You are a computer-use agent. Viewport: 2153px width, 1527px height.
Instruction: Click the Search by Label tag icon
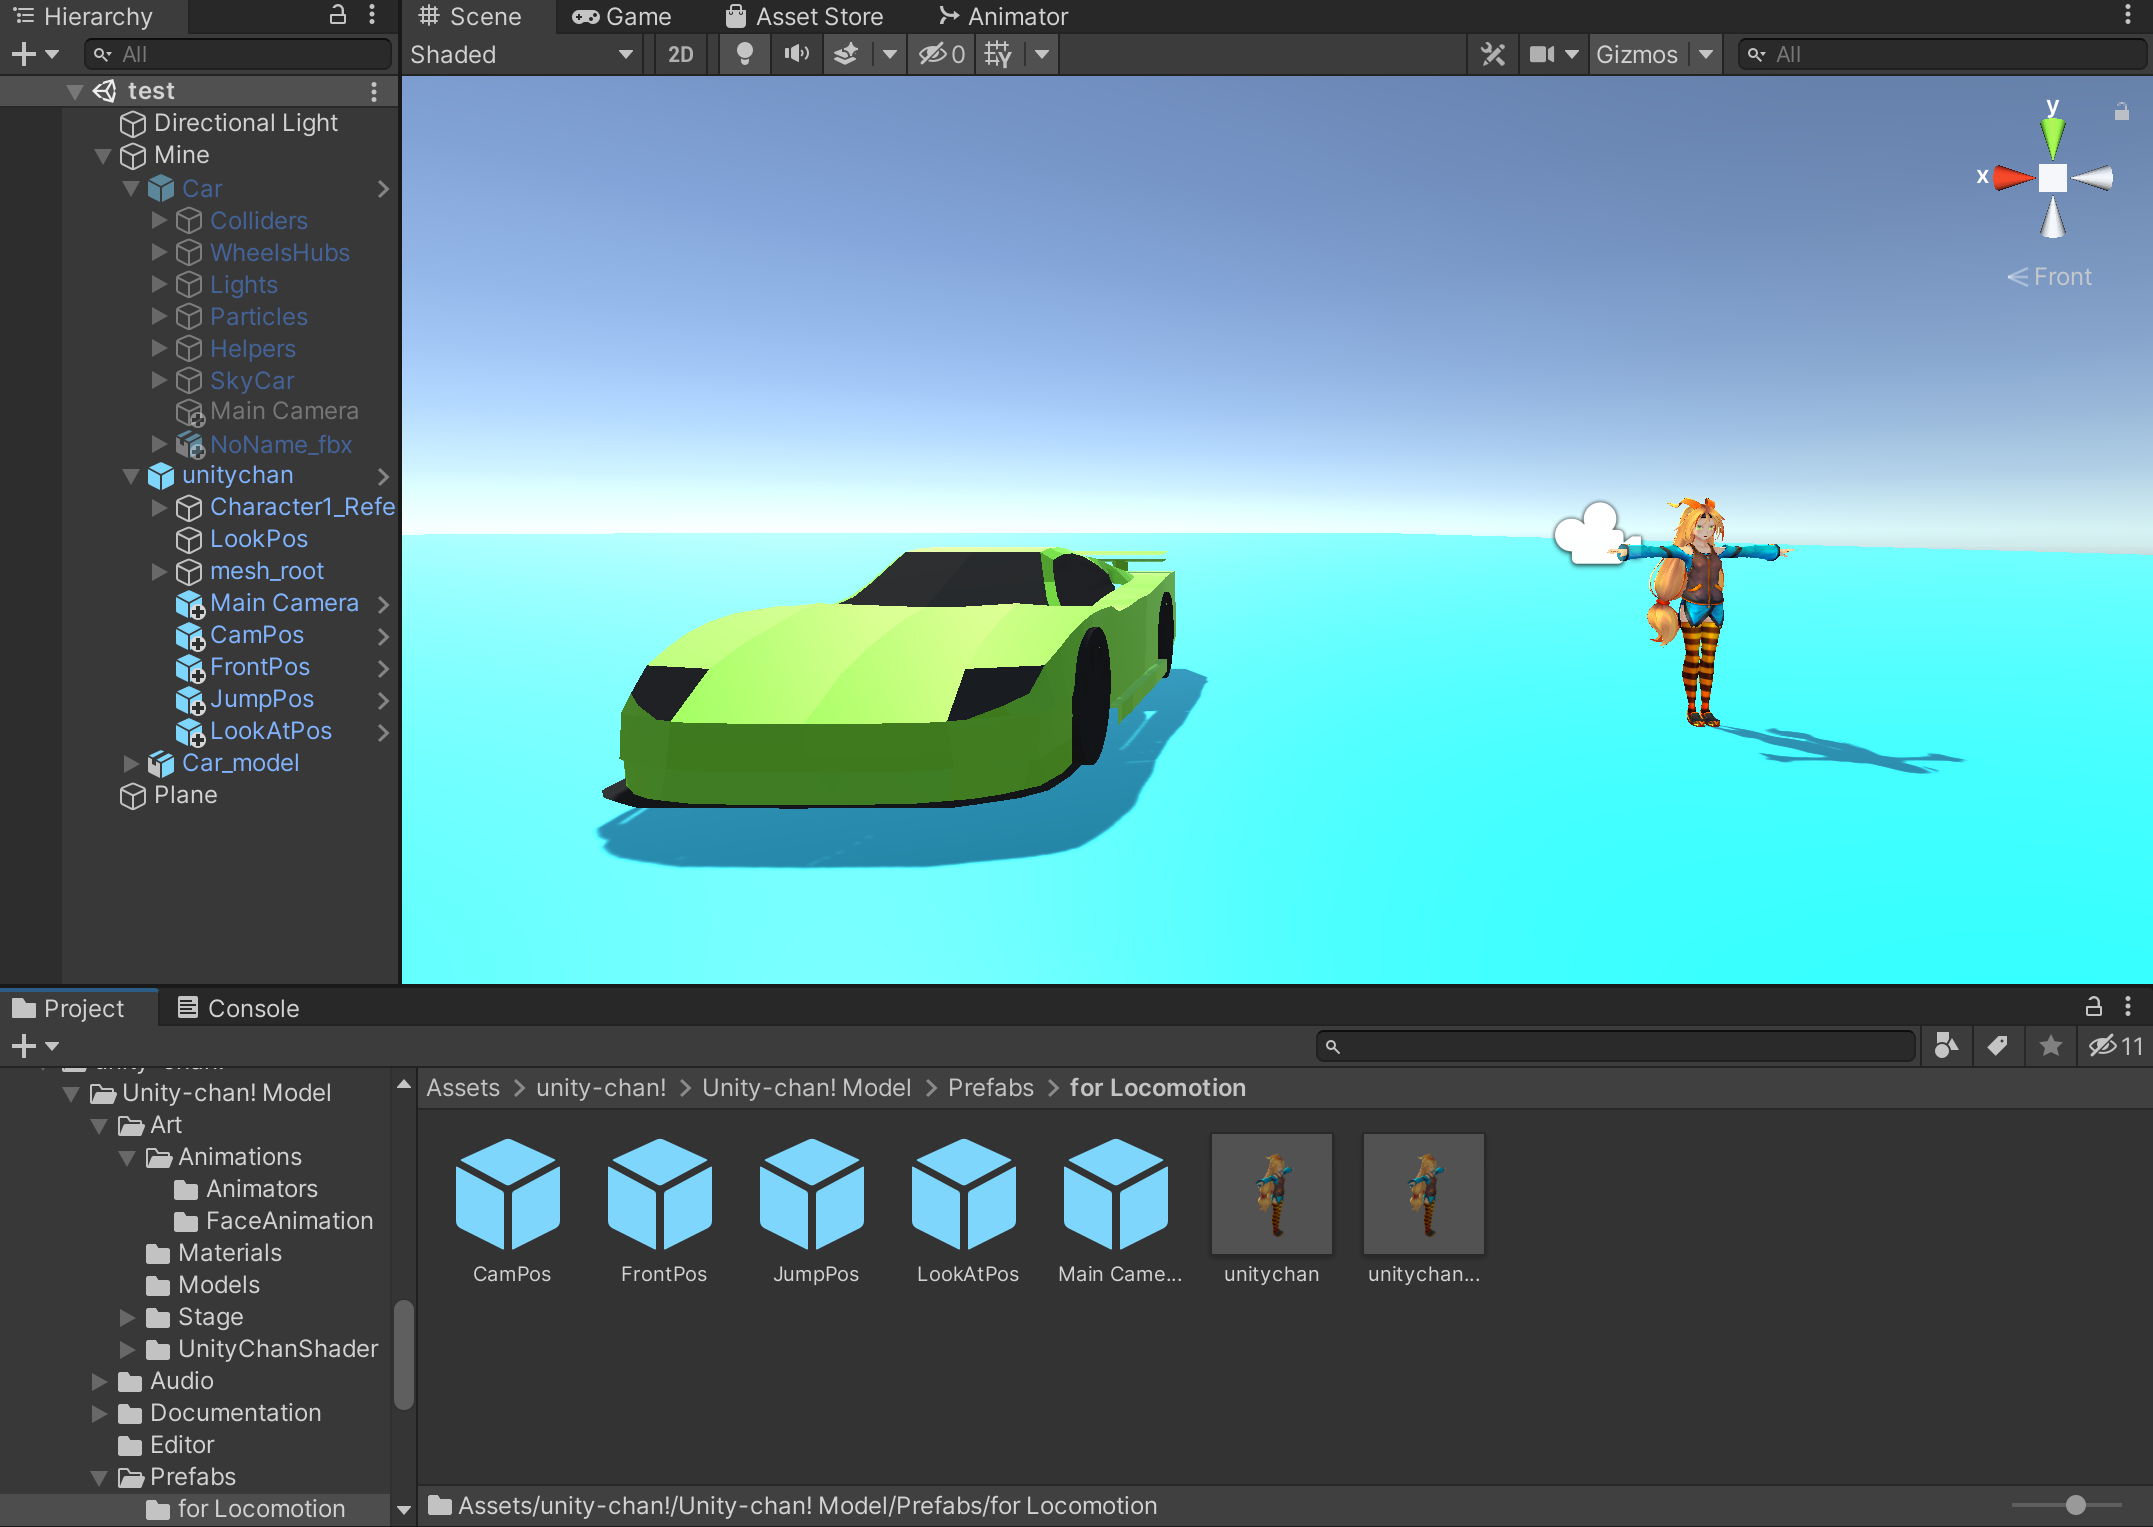1997,1046
